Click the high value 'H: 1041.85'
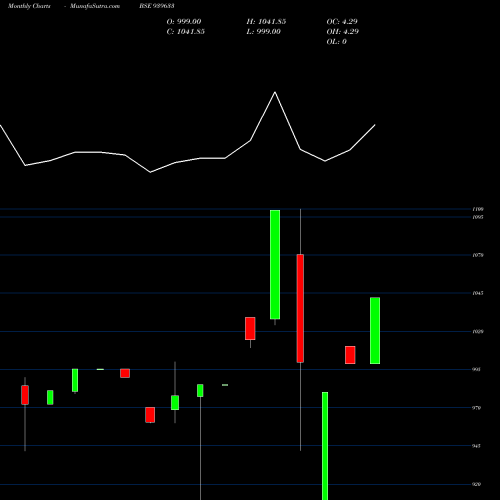The width and height of the screenshot is (500, 500). coord(266,22)
